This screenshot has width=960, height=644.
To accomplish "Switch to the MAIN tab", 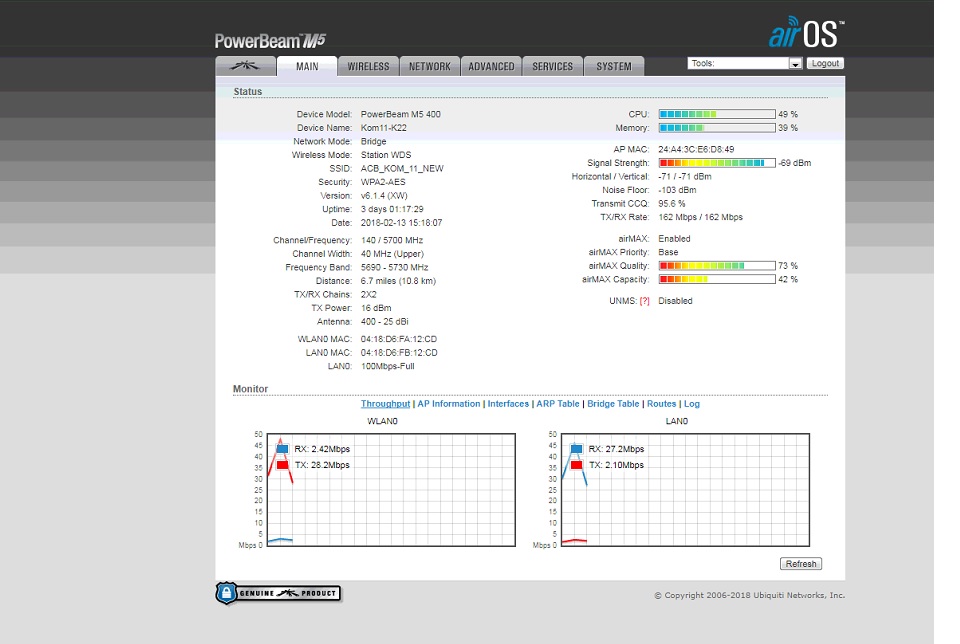I will 307,66.
